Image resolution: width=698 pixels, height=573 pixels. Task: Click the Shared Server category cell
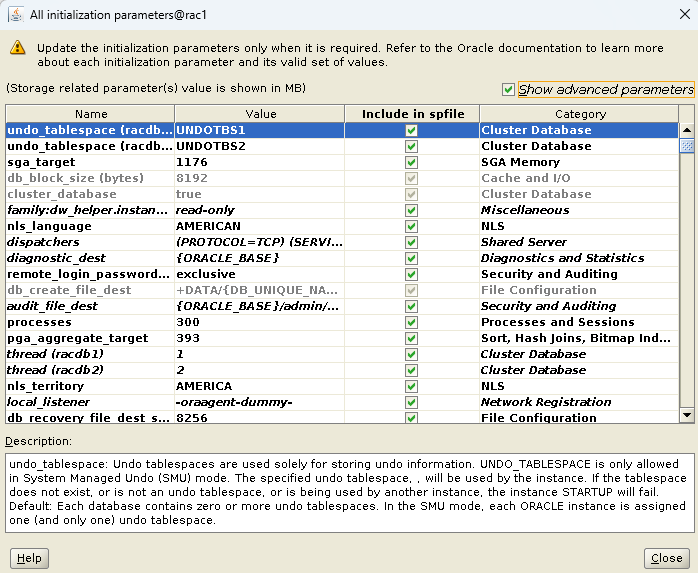pos(579,243)
